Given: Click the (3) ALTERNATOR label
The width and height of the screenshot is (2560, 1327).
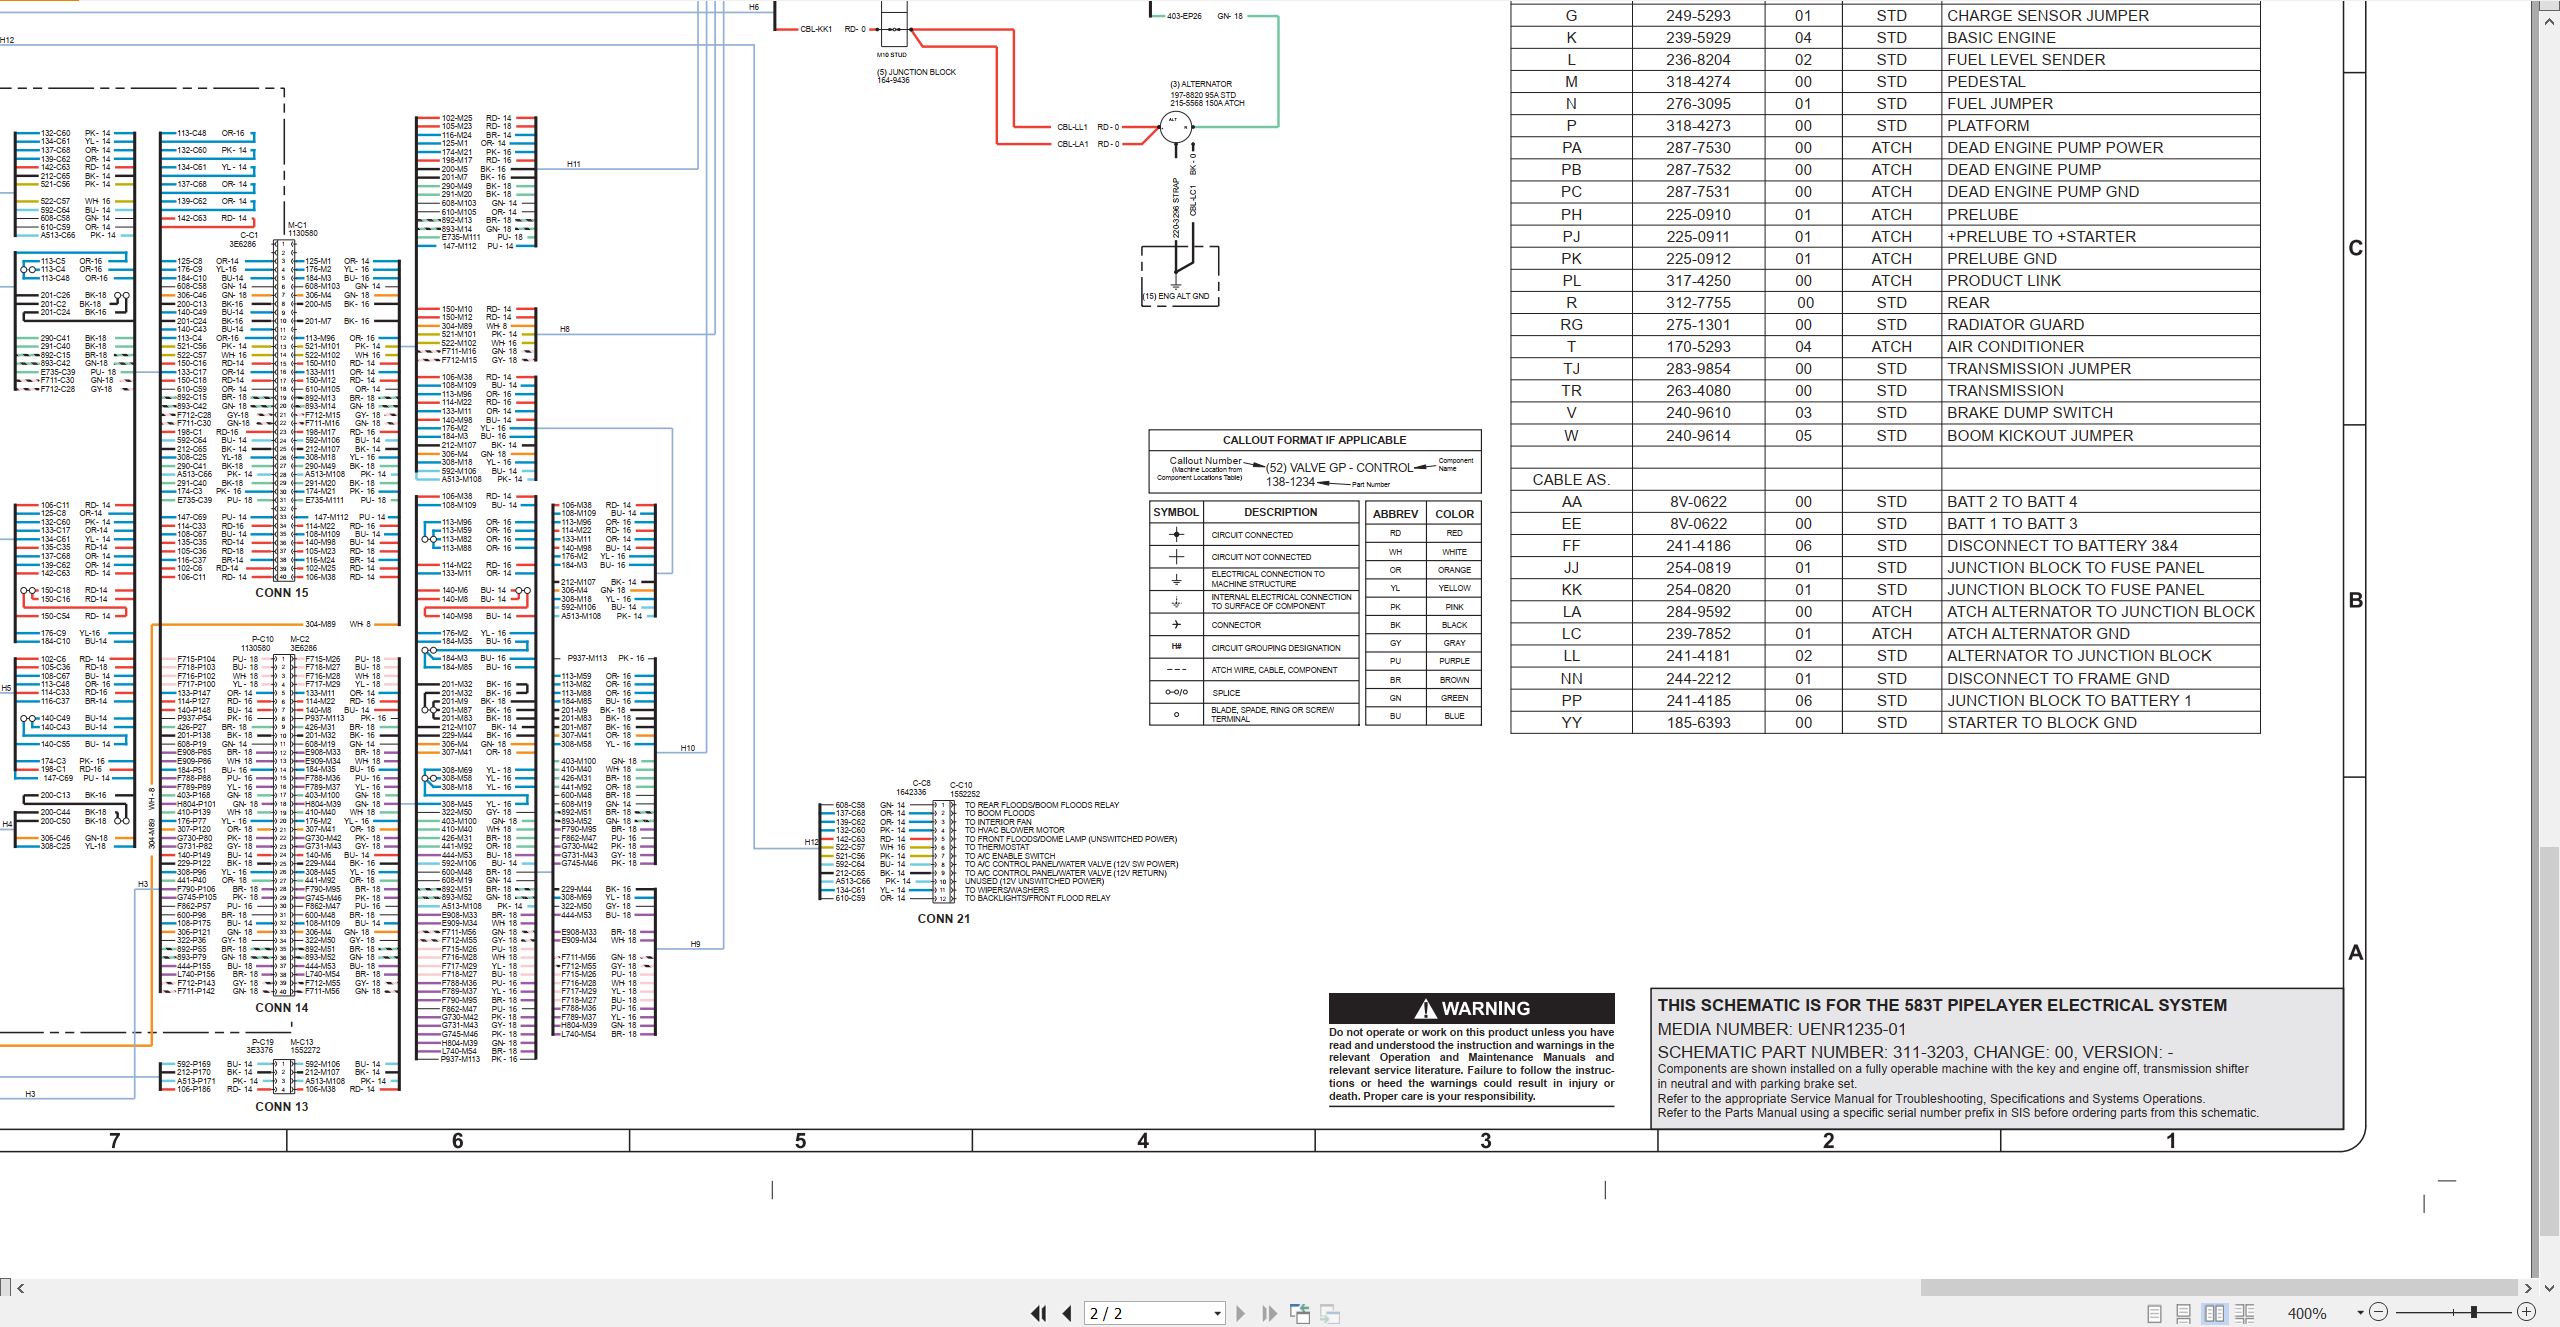Looking at the screenshot, I should click(x=1201, y=84).
